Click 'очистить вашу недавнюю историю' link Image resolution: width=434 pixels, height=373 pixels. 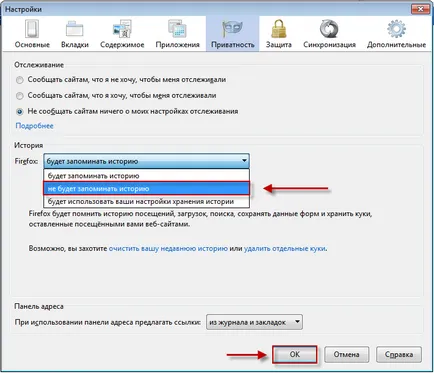click(x=168, y=249)
